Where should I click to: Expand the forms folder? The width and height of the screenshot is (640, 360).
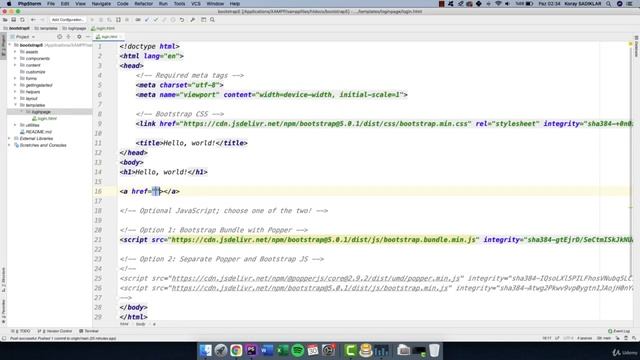pyautogui.click(x=15, y=78)
